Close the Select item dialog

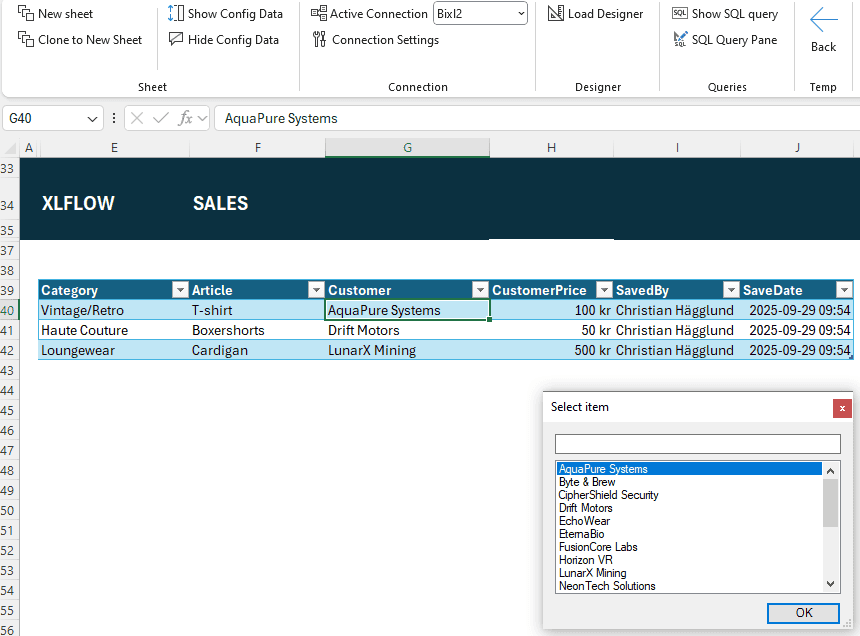tap(842, 408)
